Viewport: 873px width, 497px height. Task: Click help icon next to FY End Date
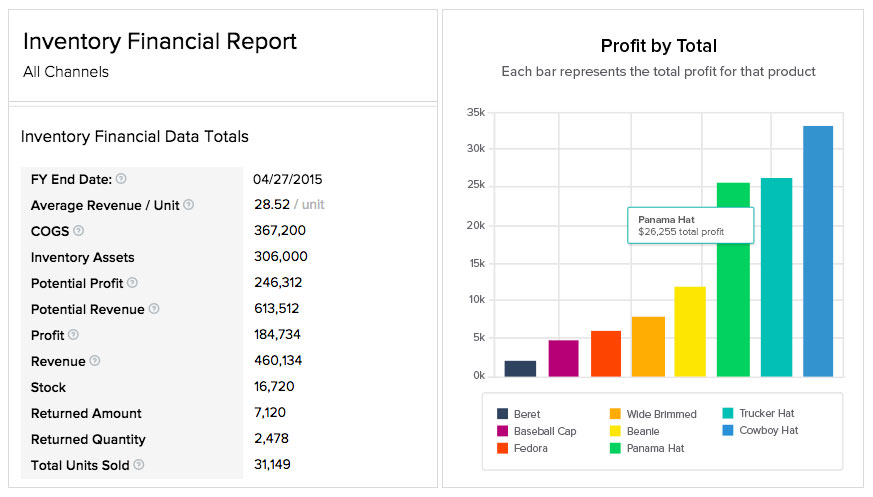tap(121, 179)
